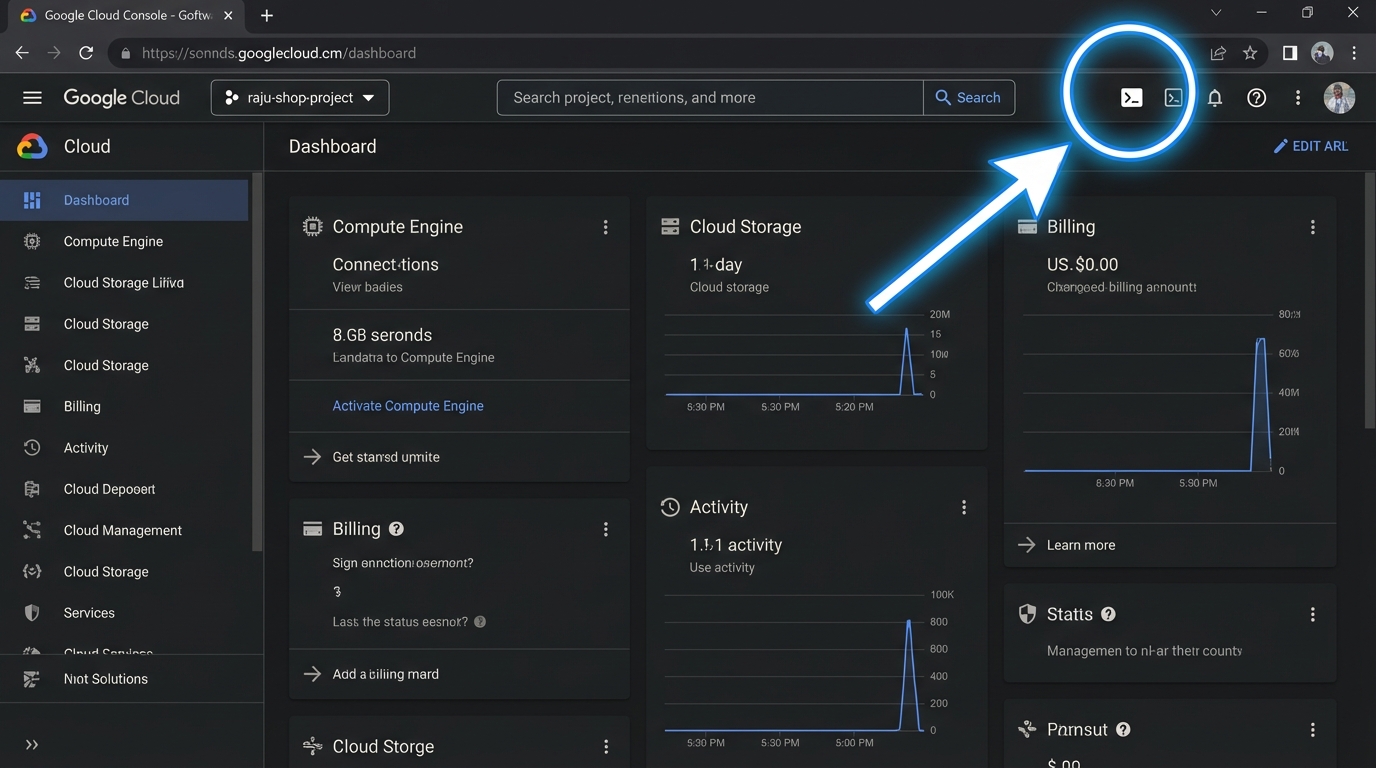Open Cloud Management in the sidebar

(x=121, y=530)
